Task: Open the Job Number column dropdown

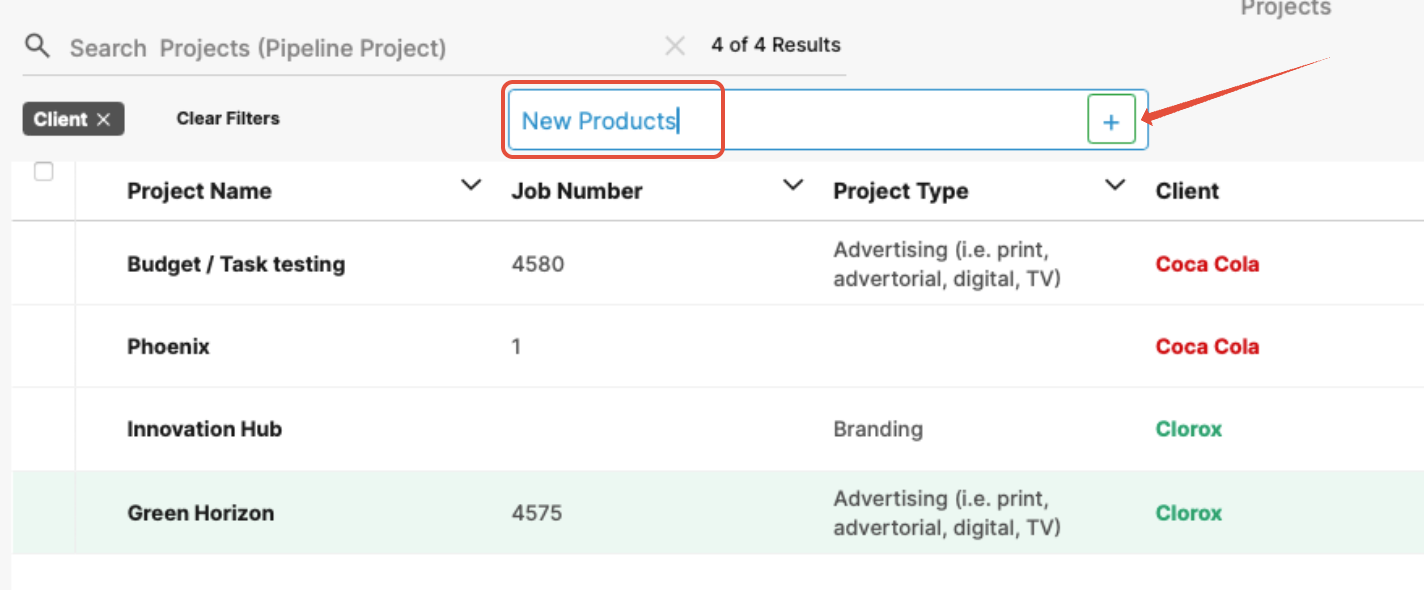Action: click(793, 185)
